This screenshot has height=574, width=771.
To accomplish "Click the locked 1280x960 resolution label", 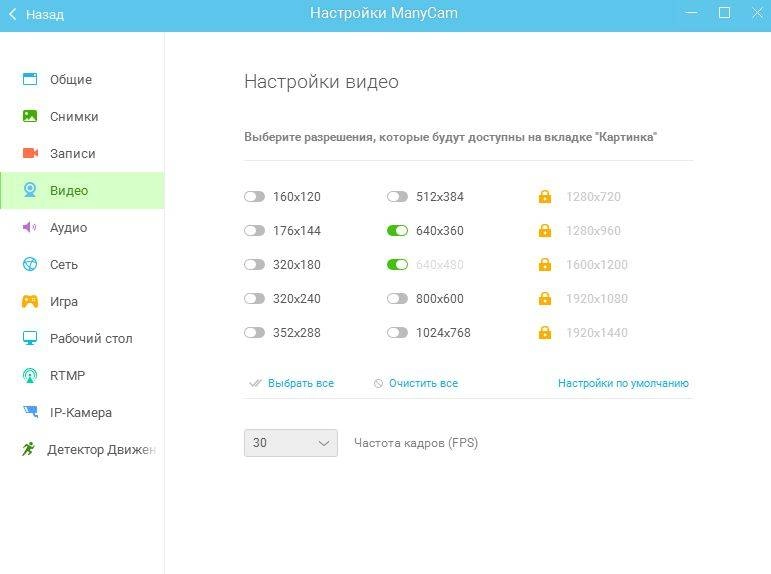I will pyautogui.click(x=593, y=231).
